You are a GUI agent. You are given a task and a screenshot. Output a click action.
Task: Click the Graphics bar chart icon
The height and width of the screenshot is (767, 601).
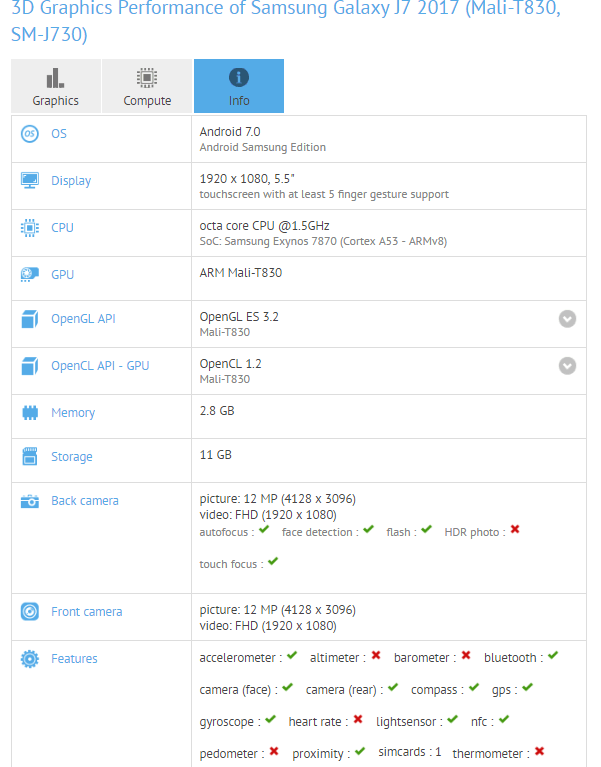[x=55, y=78]
